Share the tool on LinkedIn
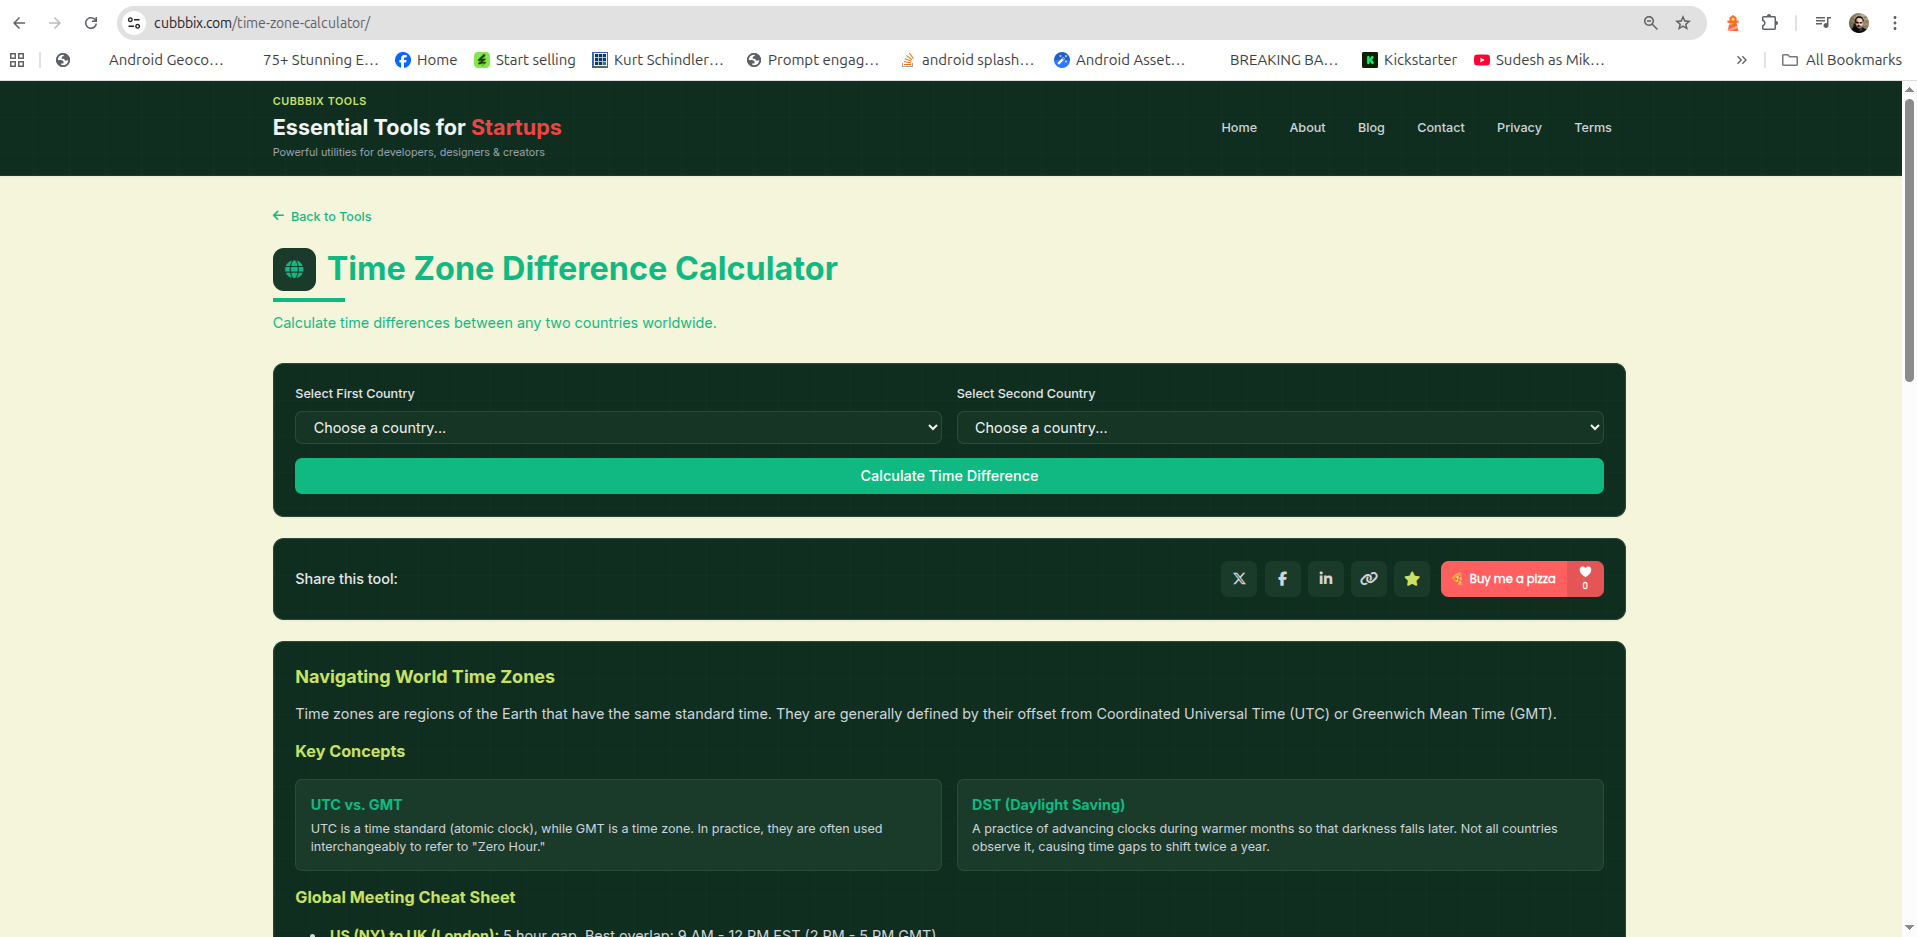This screenshot has height=937, width=1917. [1325, 578]
